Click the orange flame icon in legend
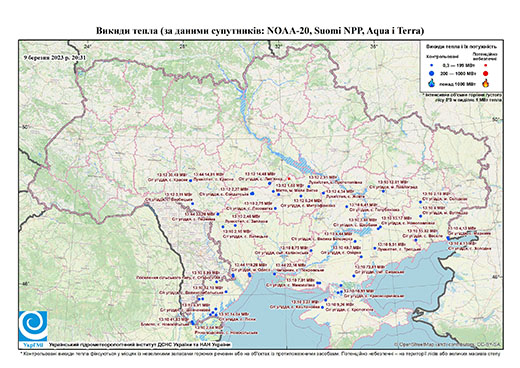The image size is (520, 368). [x=486, y=83]
